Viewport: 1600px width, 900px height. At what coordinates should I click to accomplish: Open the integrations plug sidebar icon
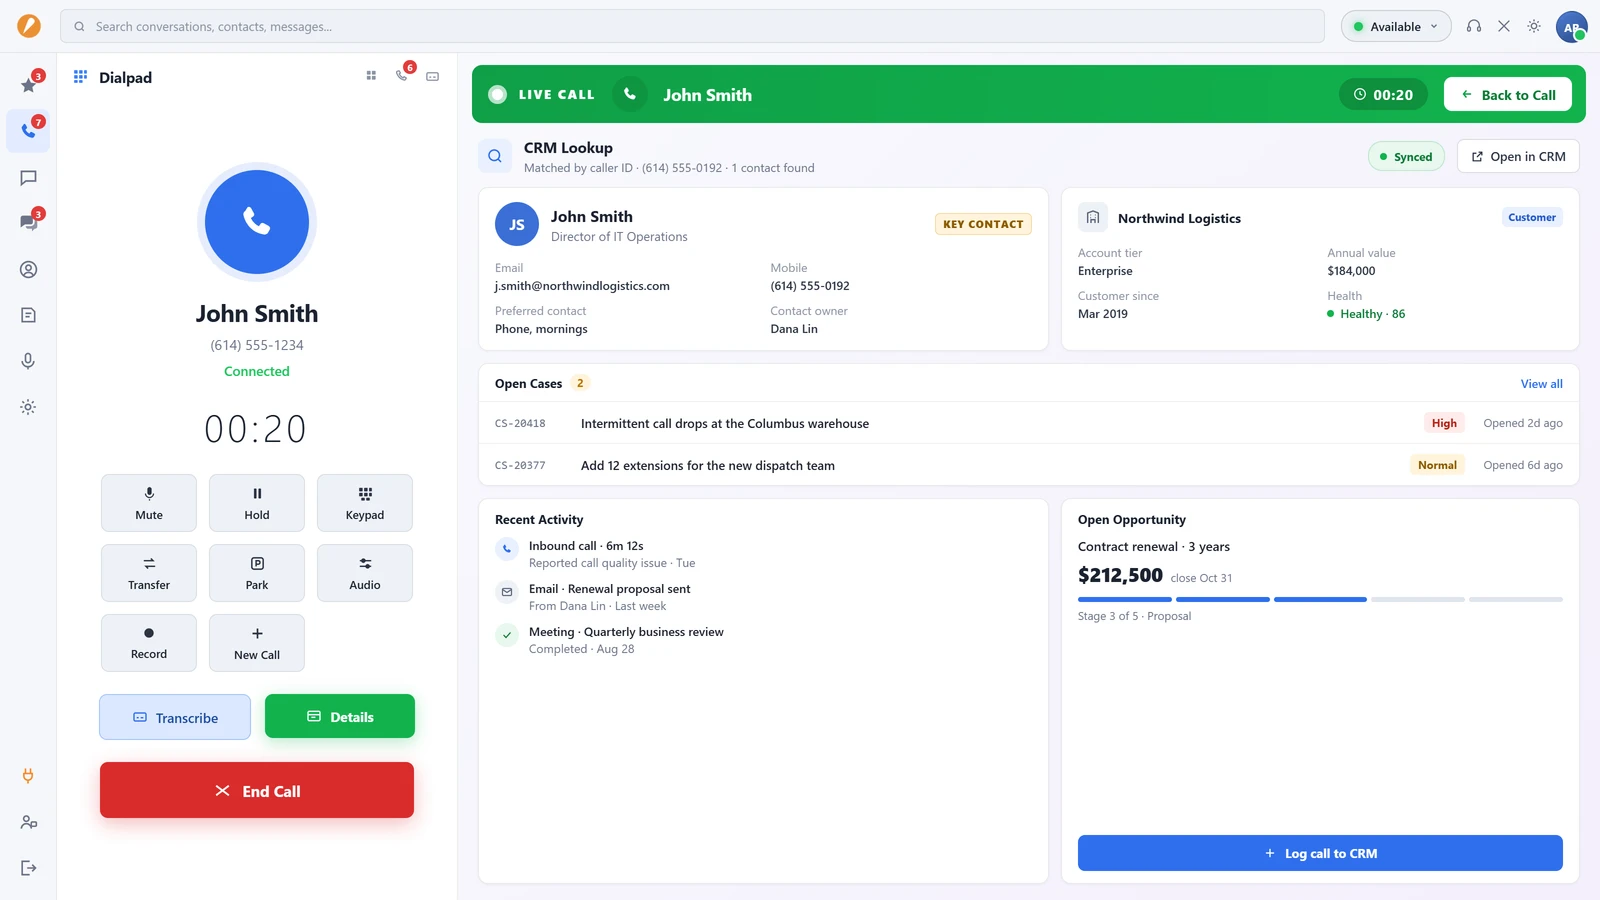pyautogui.click(x=28, y=776)
